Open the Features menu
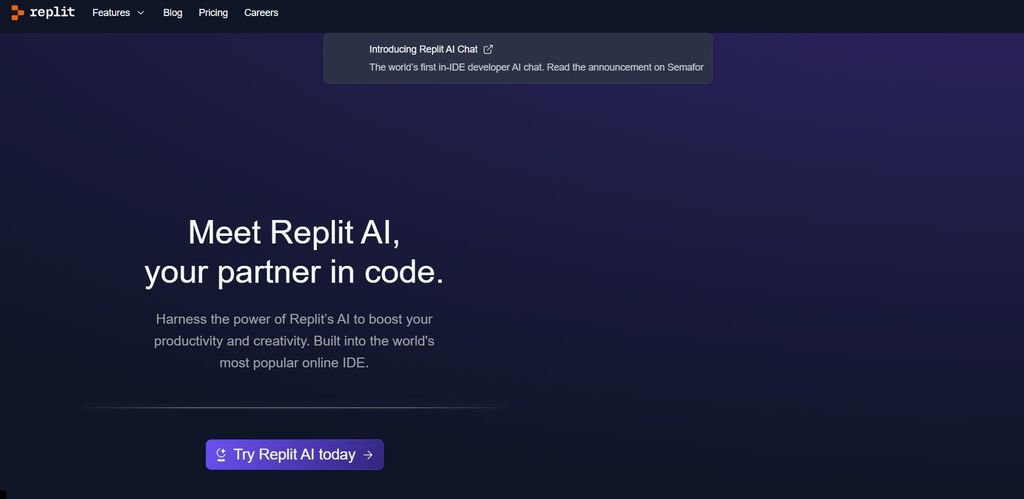 111,13
